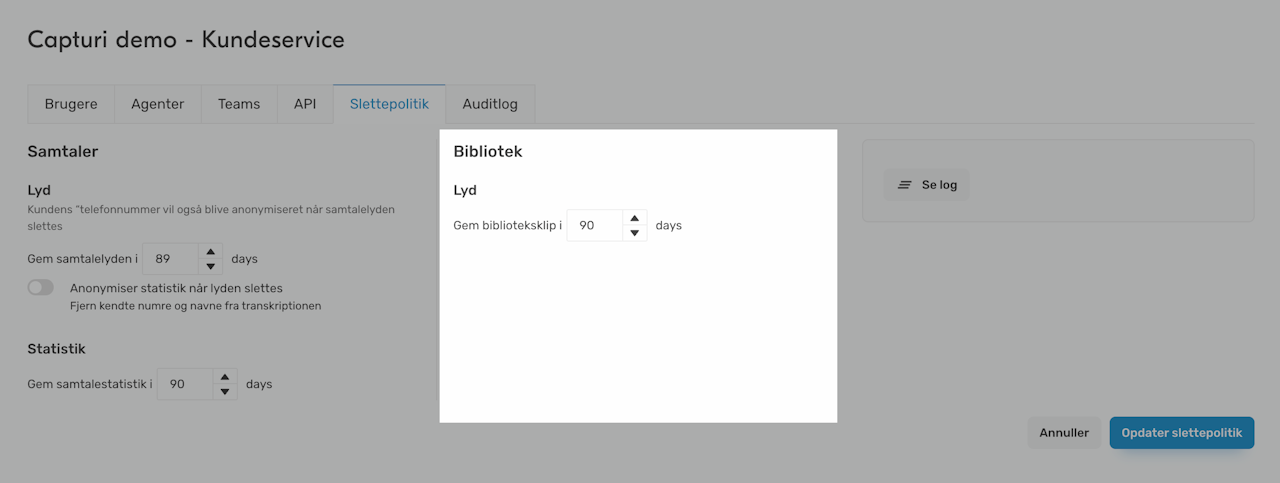This screenshot has height=483, width=1280.
Task: Toggle anonymiser statistik når lyden slettes
Action: [x=41, y=288]
